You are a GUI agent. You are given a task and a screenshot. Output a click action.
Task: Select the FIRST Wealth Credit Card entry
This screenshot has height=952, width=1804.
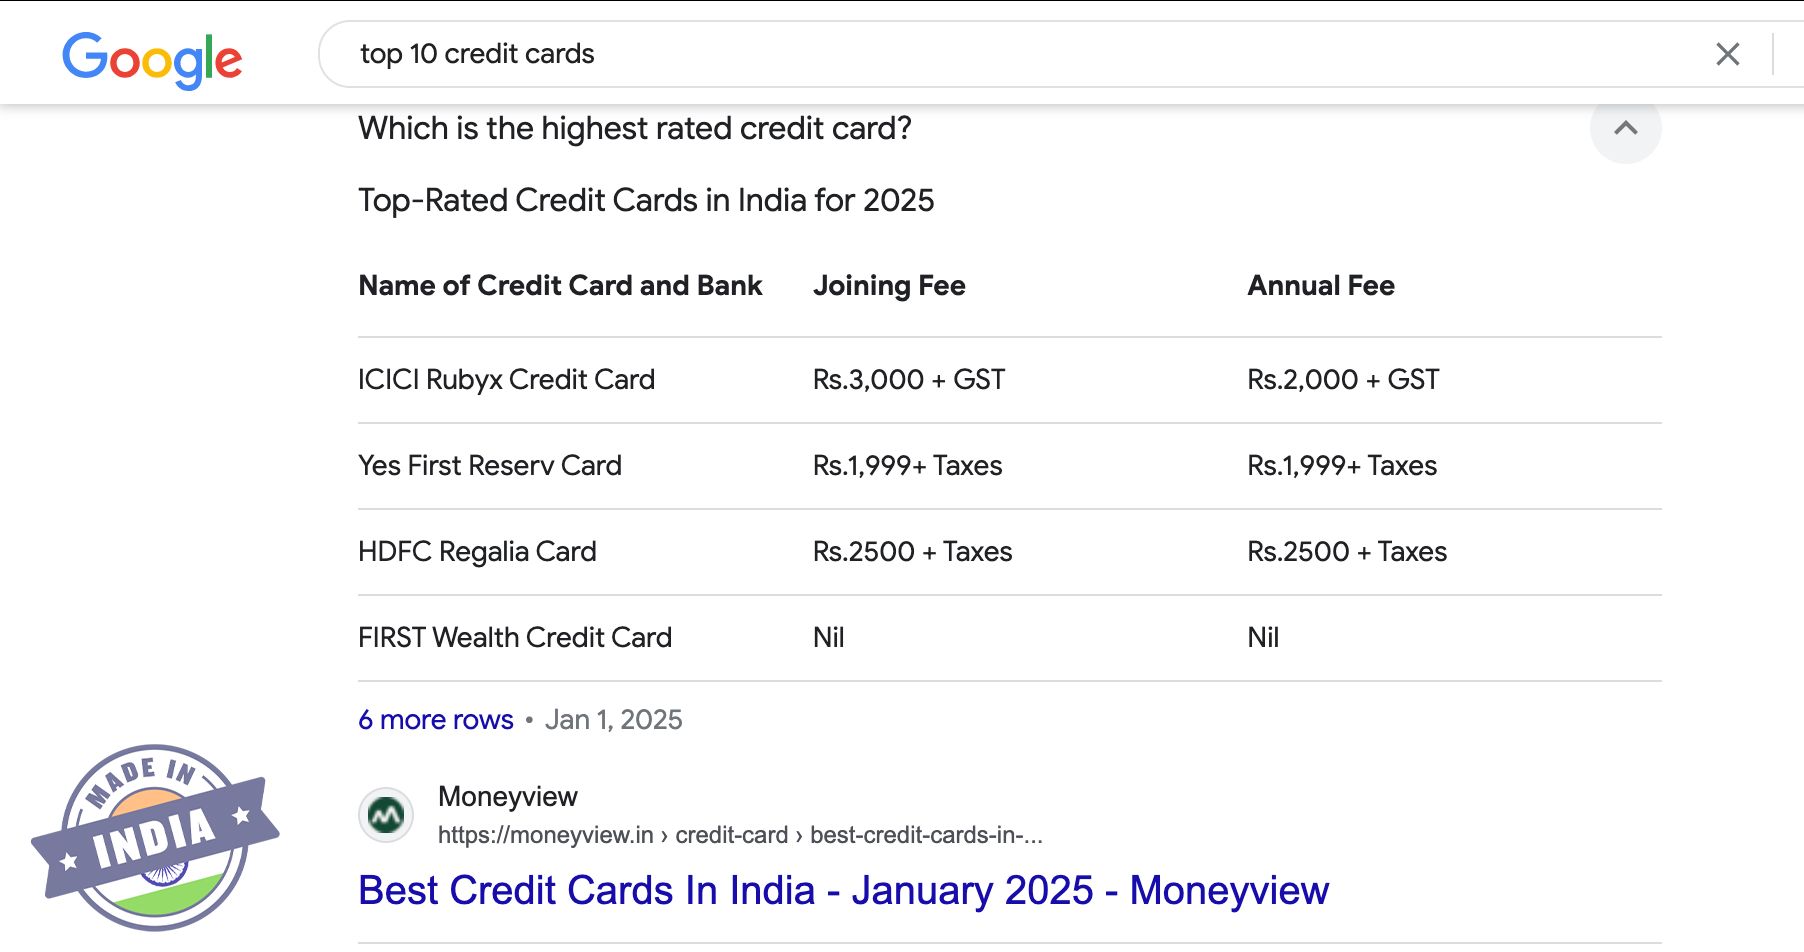point(515,638)
